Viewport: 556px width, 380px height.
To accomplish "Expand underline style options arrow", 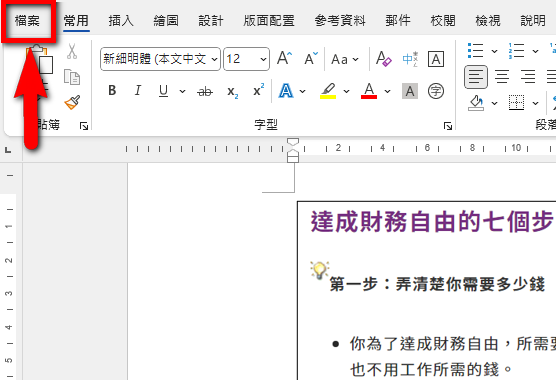I will point(182,91).
